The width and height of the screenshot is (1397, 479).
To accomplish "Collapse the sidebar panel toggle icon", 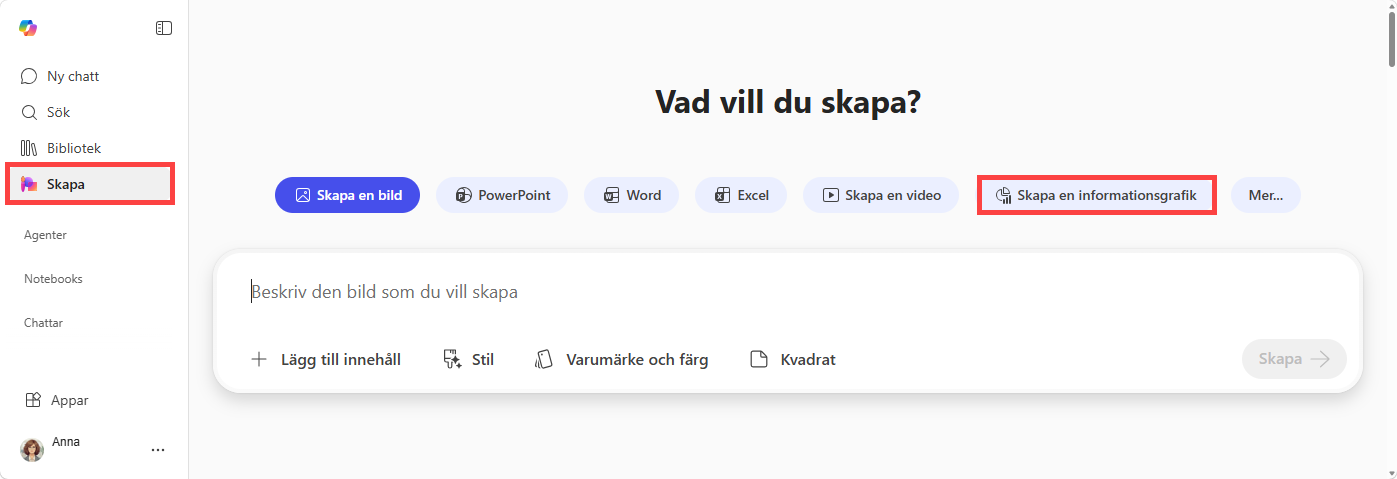I will coord(164,28).
